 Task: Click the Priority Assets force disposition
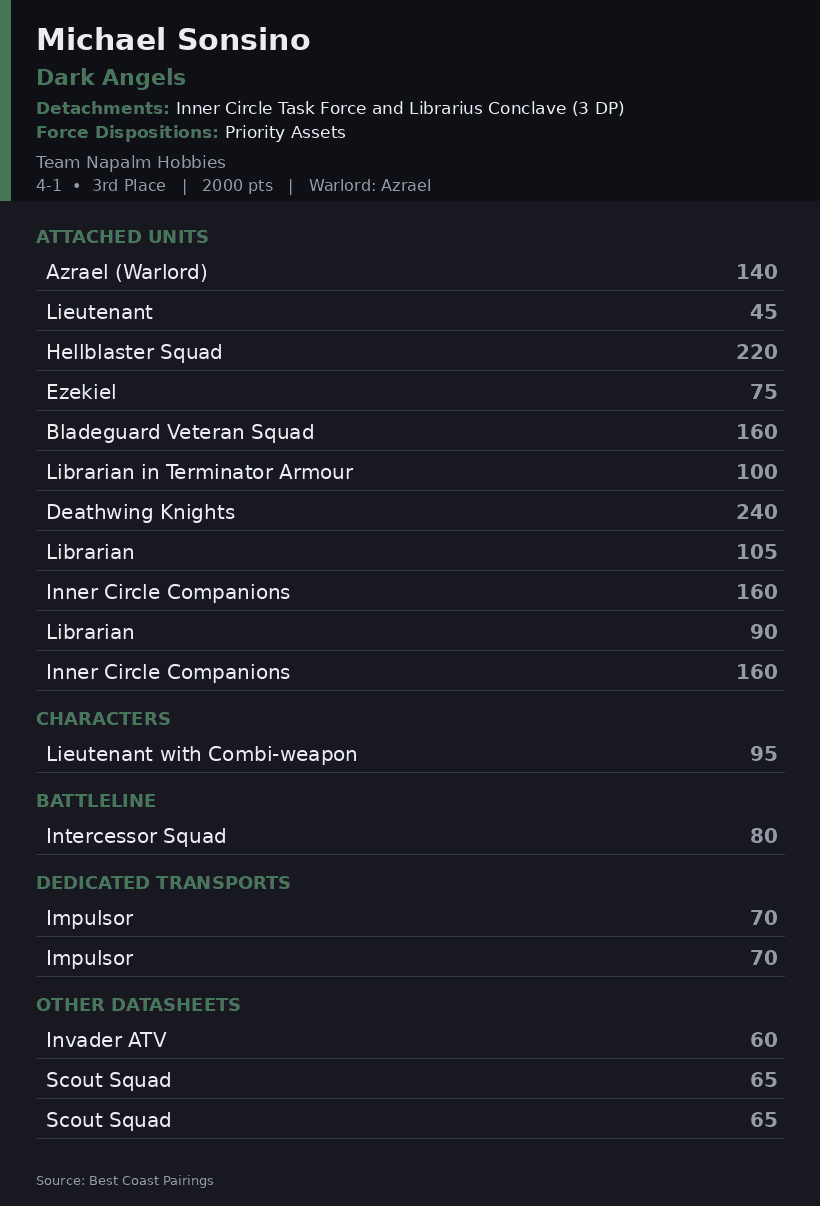[x=285, y=132]
